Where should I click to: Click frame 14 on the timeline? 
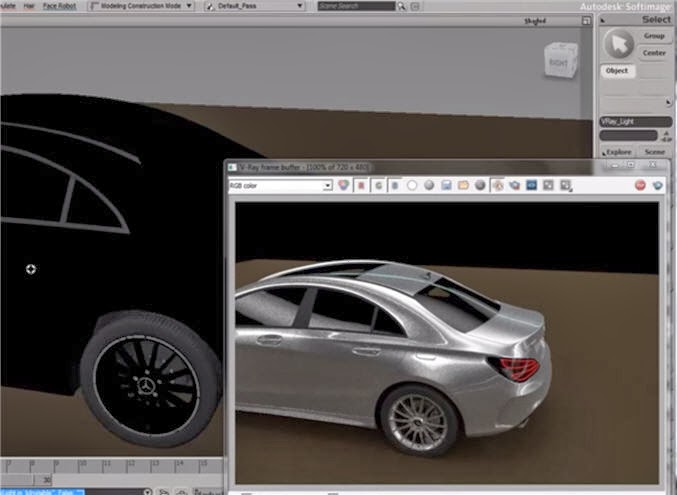[x=179, y=463]
